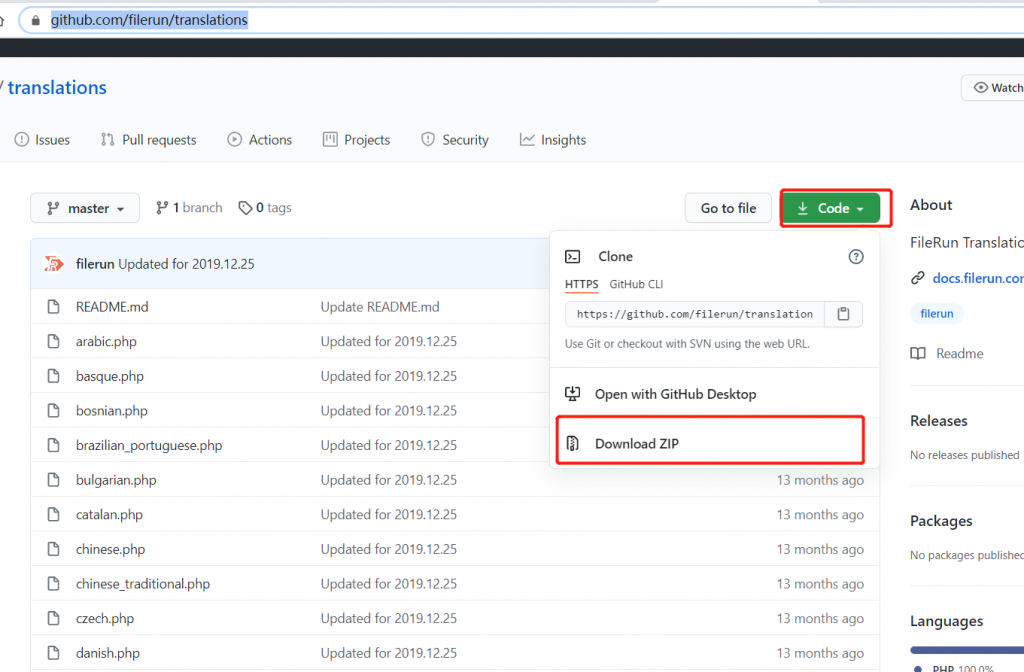
Task: Open the green Code dropdown button
Action: pos(830,208)
